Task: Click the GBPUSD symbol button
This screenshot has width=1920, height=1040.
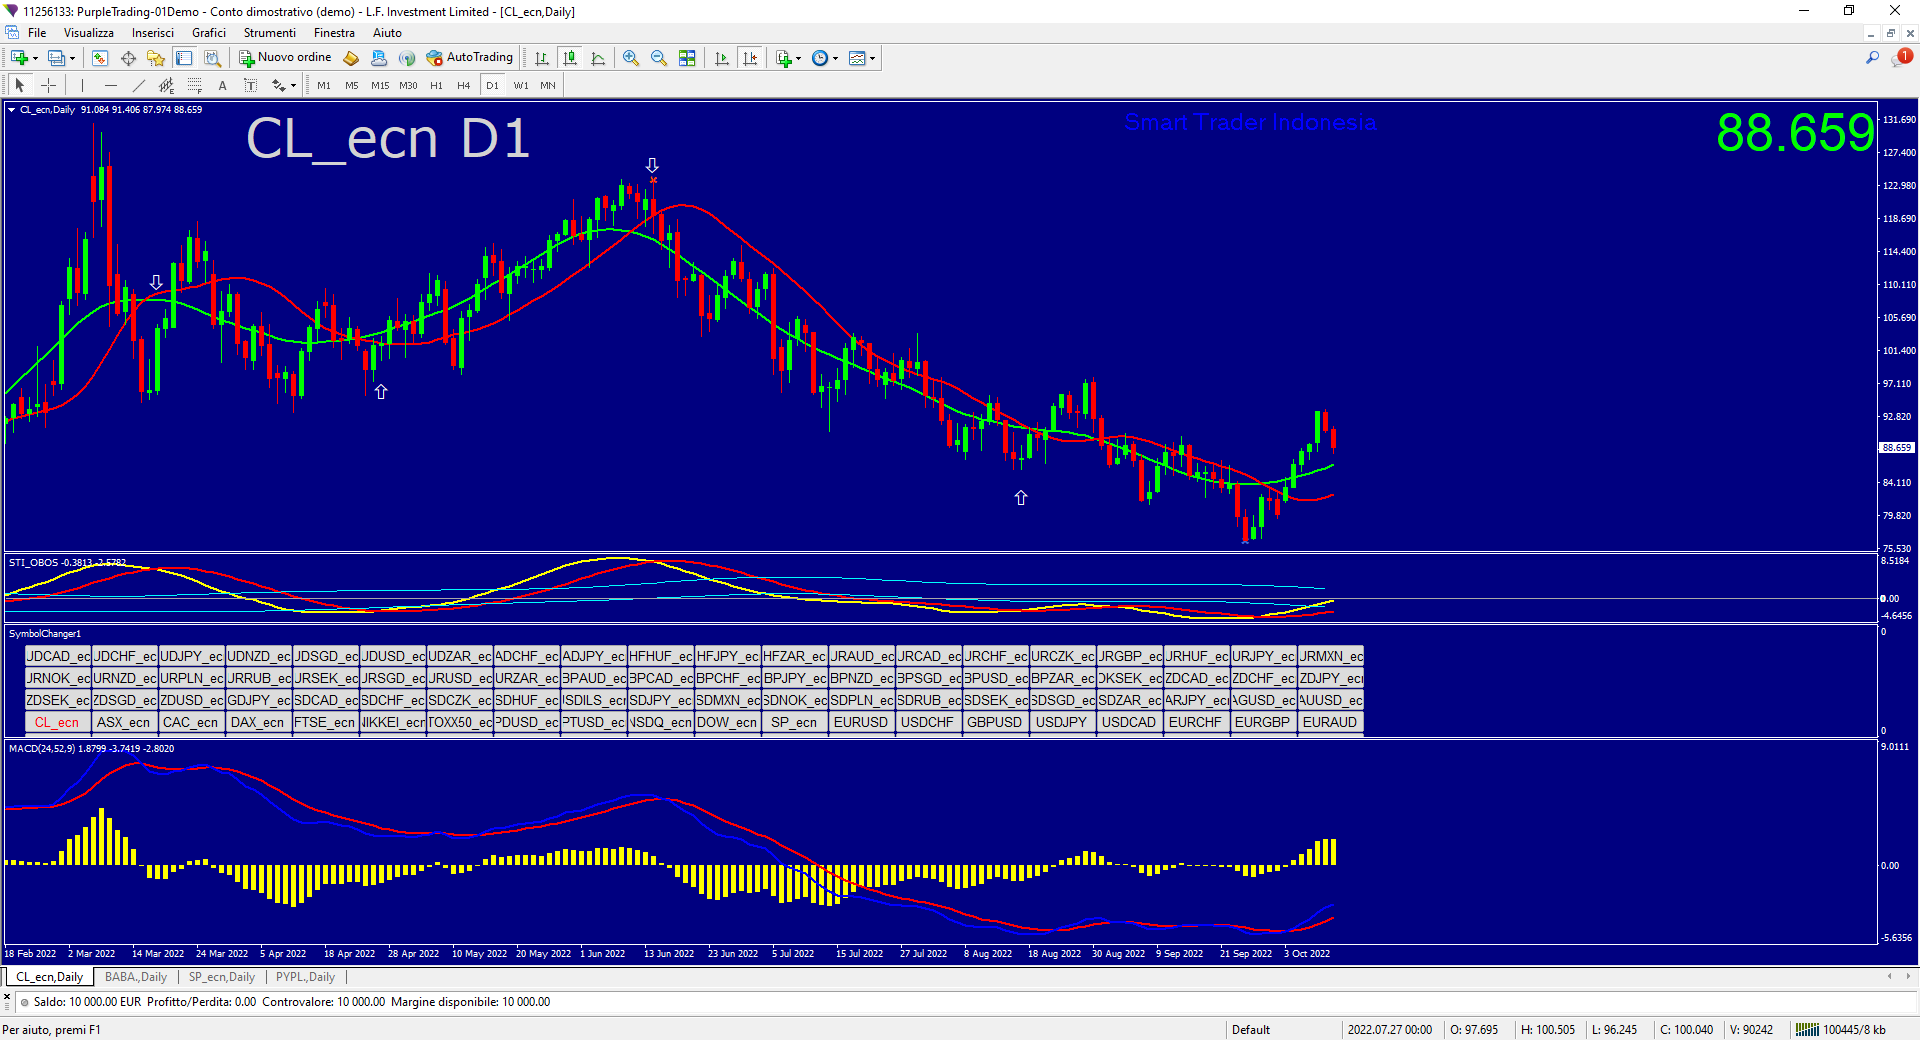Action: [x=995, y=722]
